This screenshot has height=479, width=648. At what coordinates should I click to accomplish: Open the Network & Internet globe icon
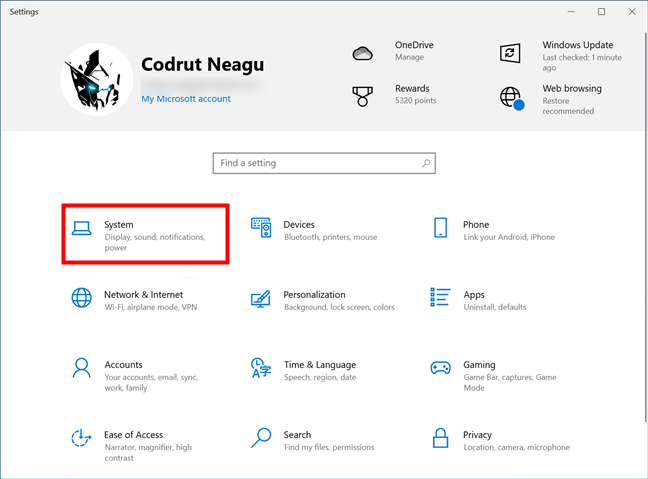[81, 298]
